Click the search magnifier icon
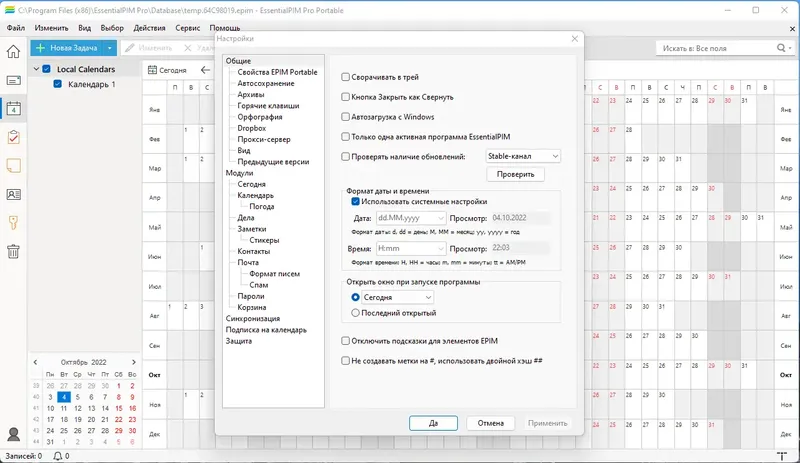Viewport: 800px width, 463px height. tap(781, 48)
